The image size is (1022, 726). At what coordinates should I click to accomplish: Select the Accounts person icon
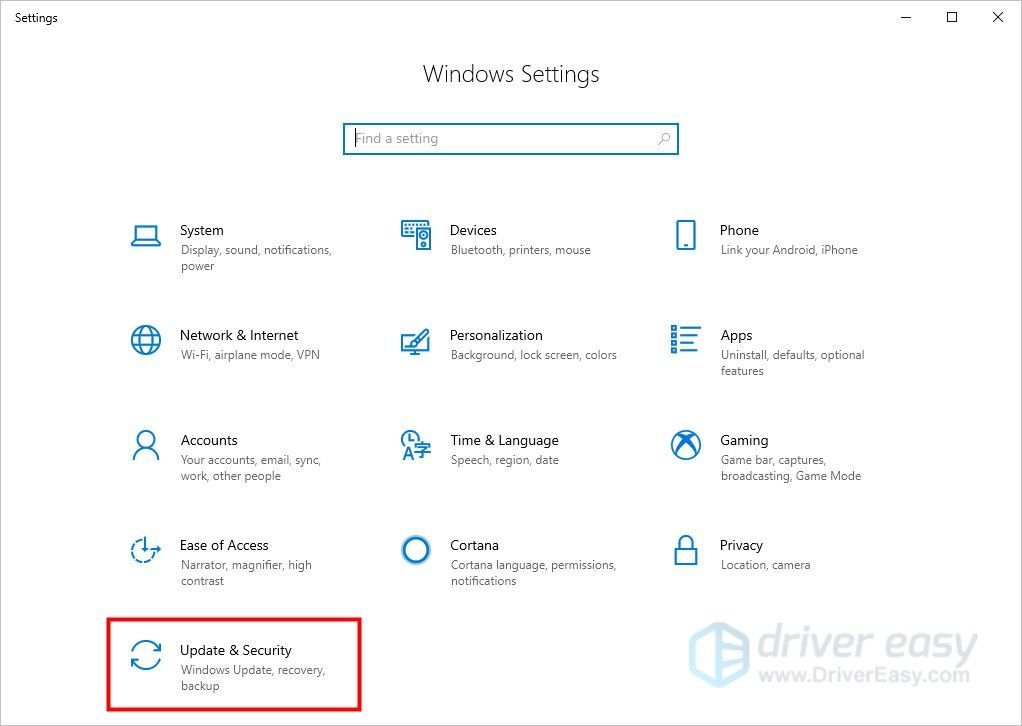point(145,445)
